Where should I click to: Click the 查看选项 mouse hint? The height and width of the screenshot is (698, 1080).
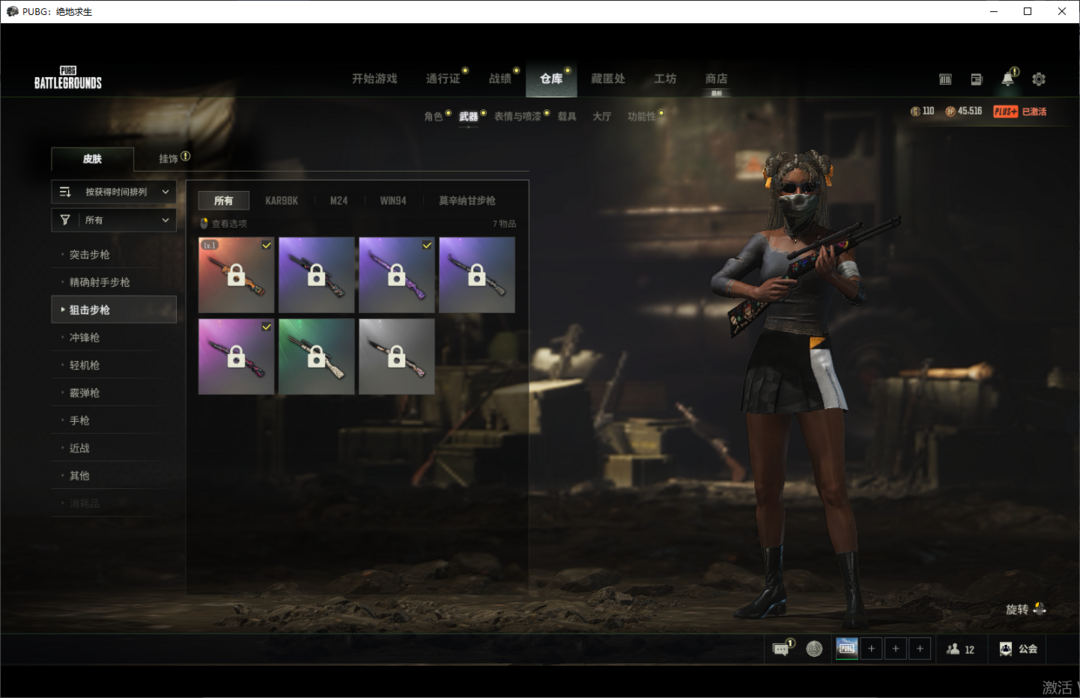coord(223,223)
